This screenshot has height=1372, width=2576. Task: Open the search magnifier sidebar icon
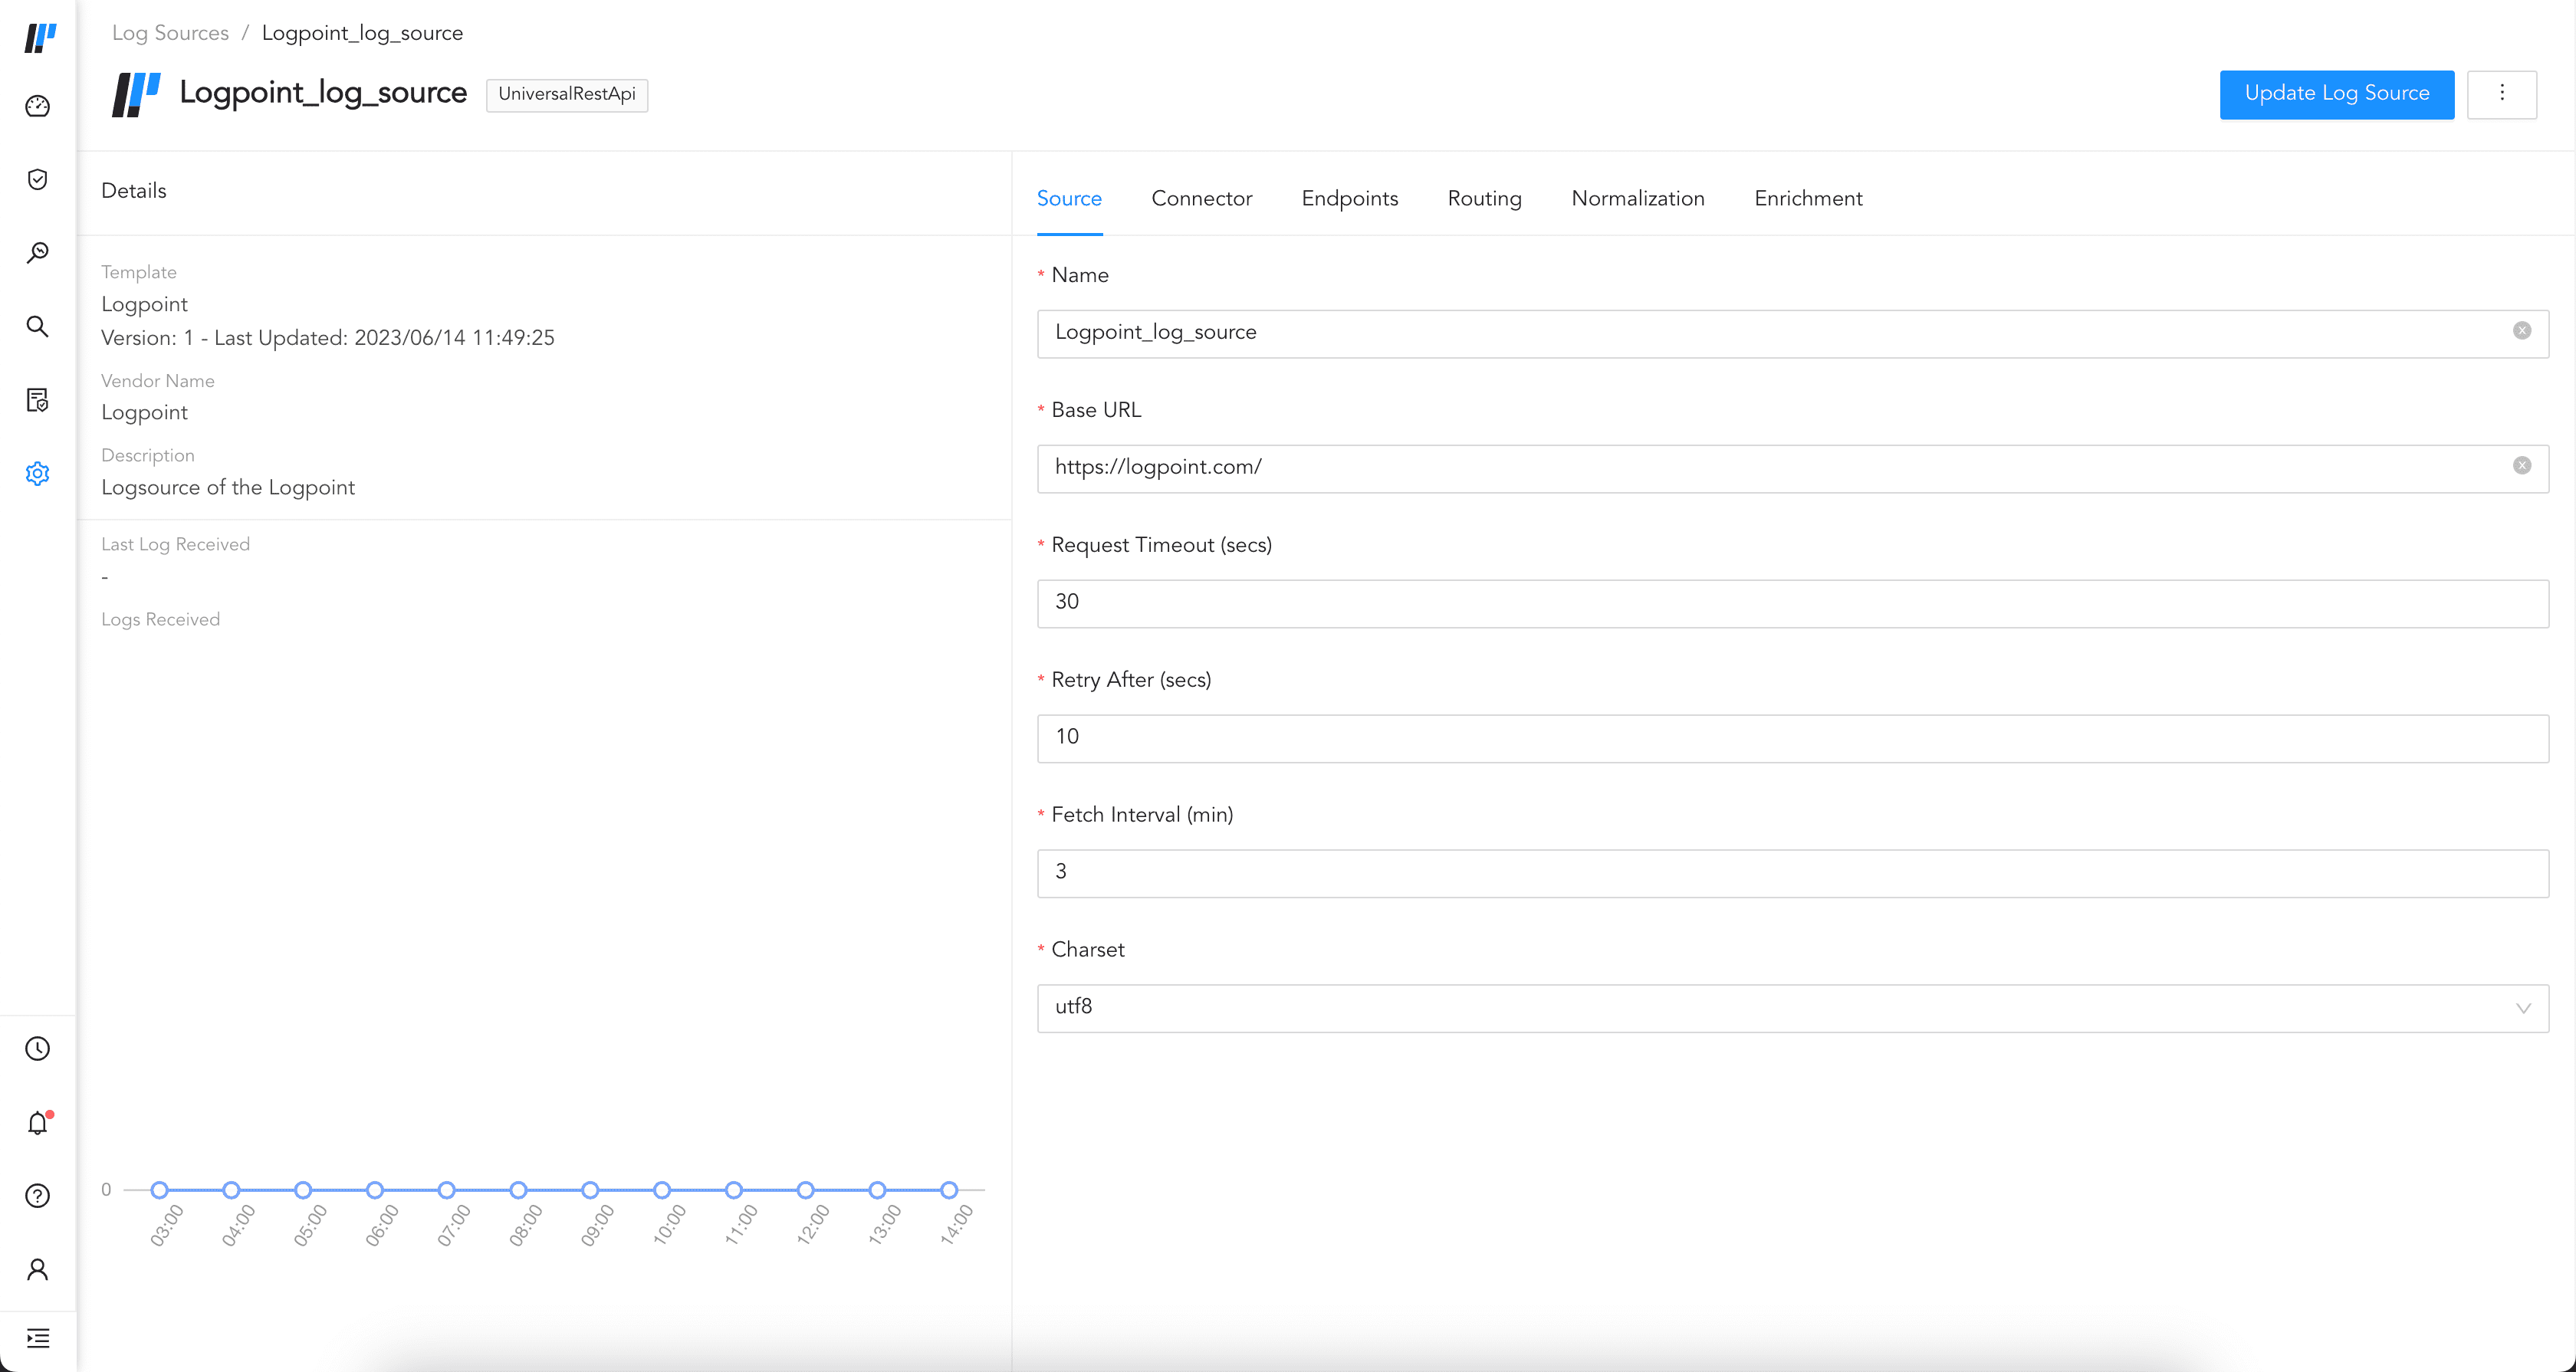click(37, 326)
